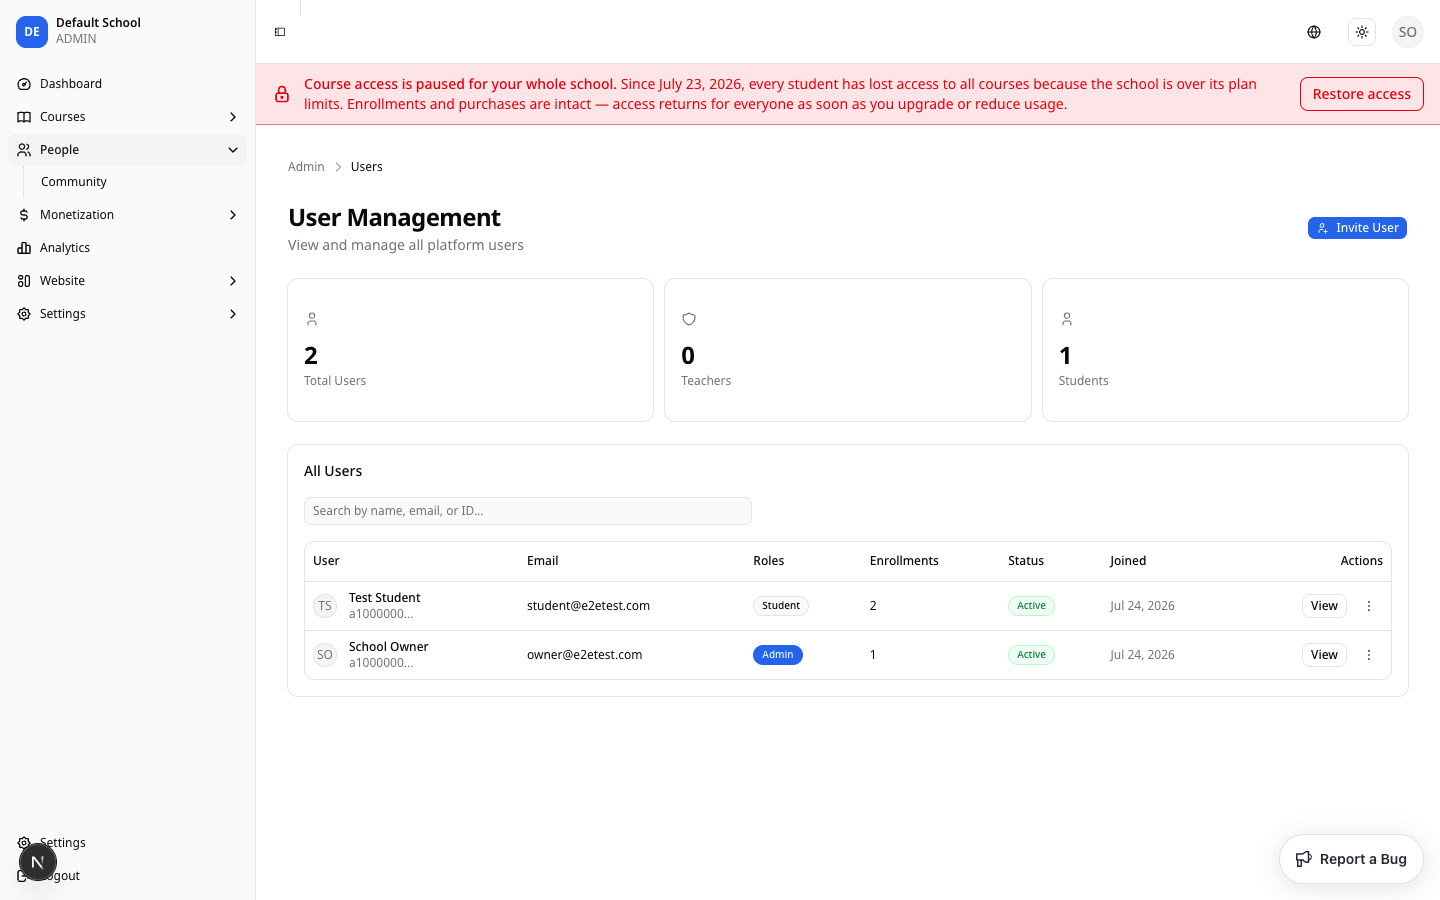Click the Student role badge

[781, 606]
